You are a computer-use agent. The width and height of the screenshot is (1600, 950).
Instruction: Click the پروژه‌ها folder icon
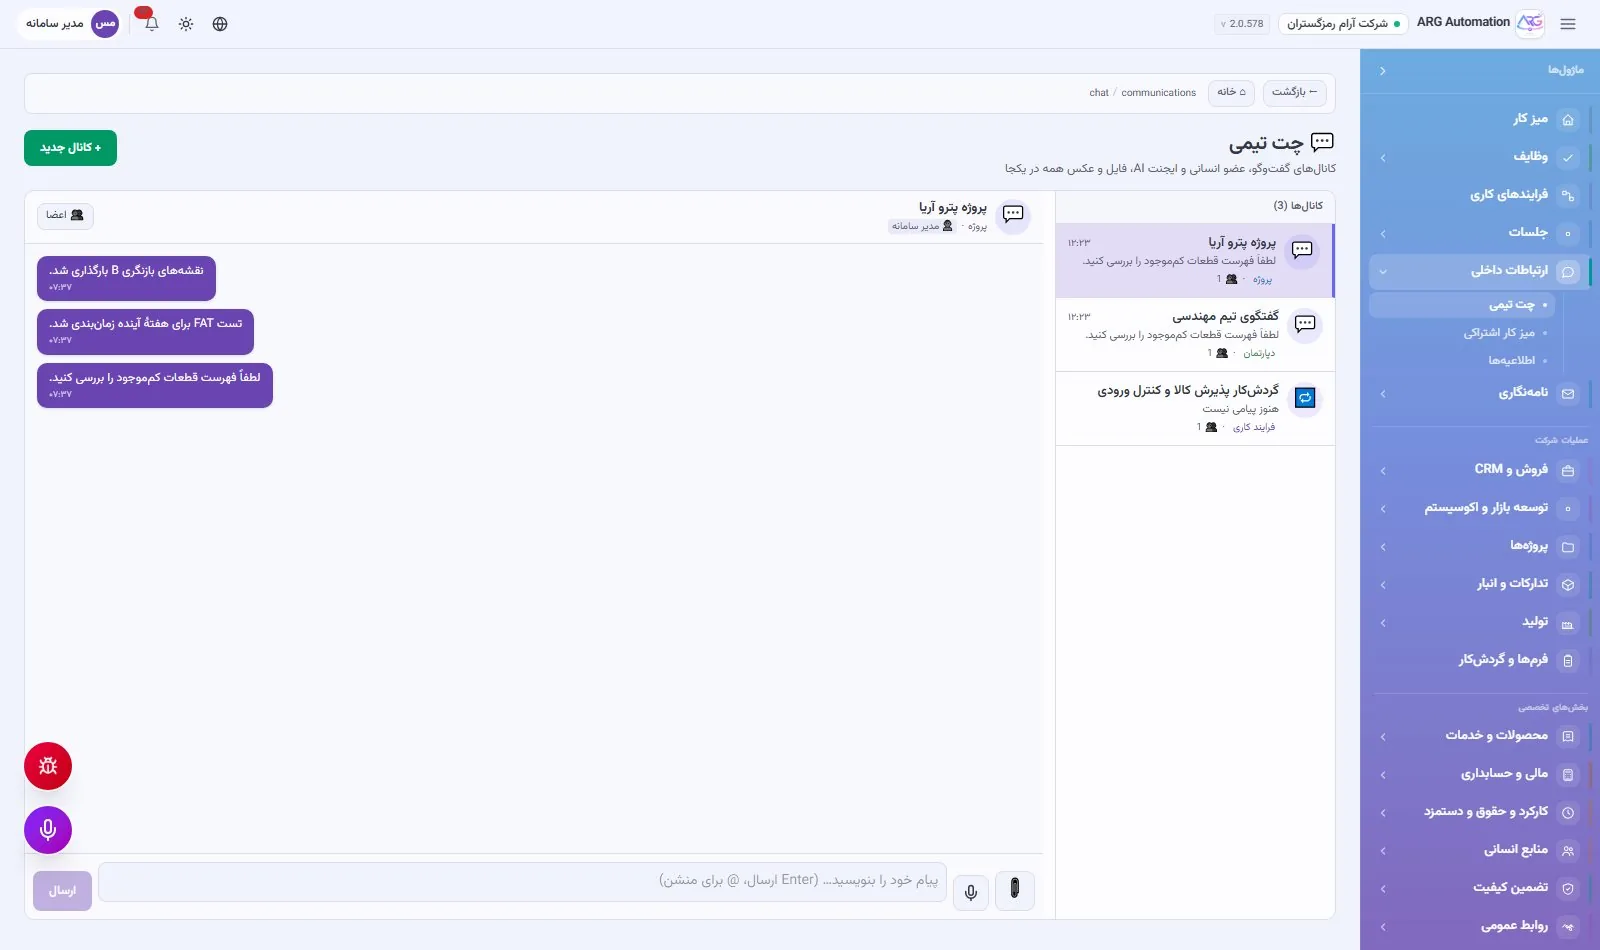pos(1568,547)
